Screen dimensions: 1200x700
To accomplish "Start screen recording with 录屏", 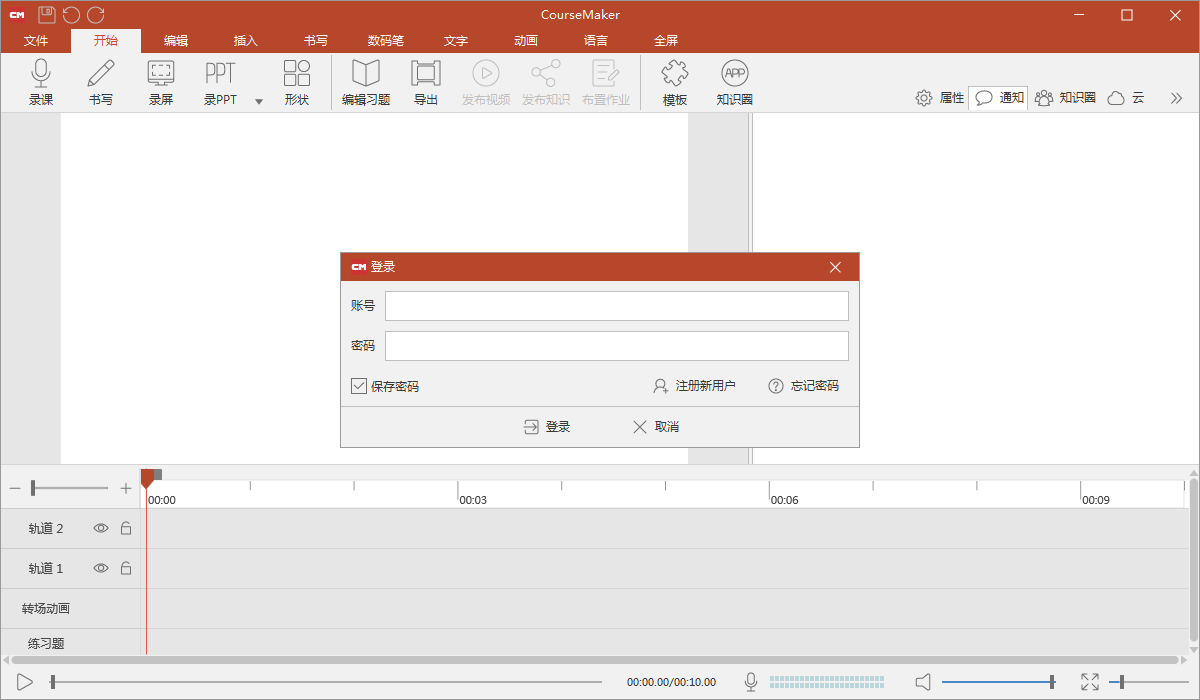I will pos(160,80).
